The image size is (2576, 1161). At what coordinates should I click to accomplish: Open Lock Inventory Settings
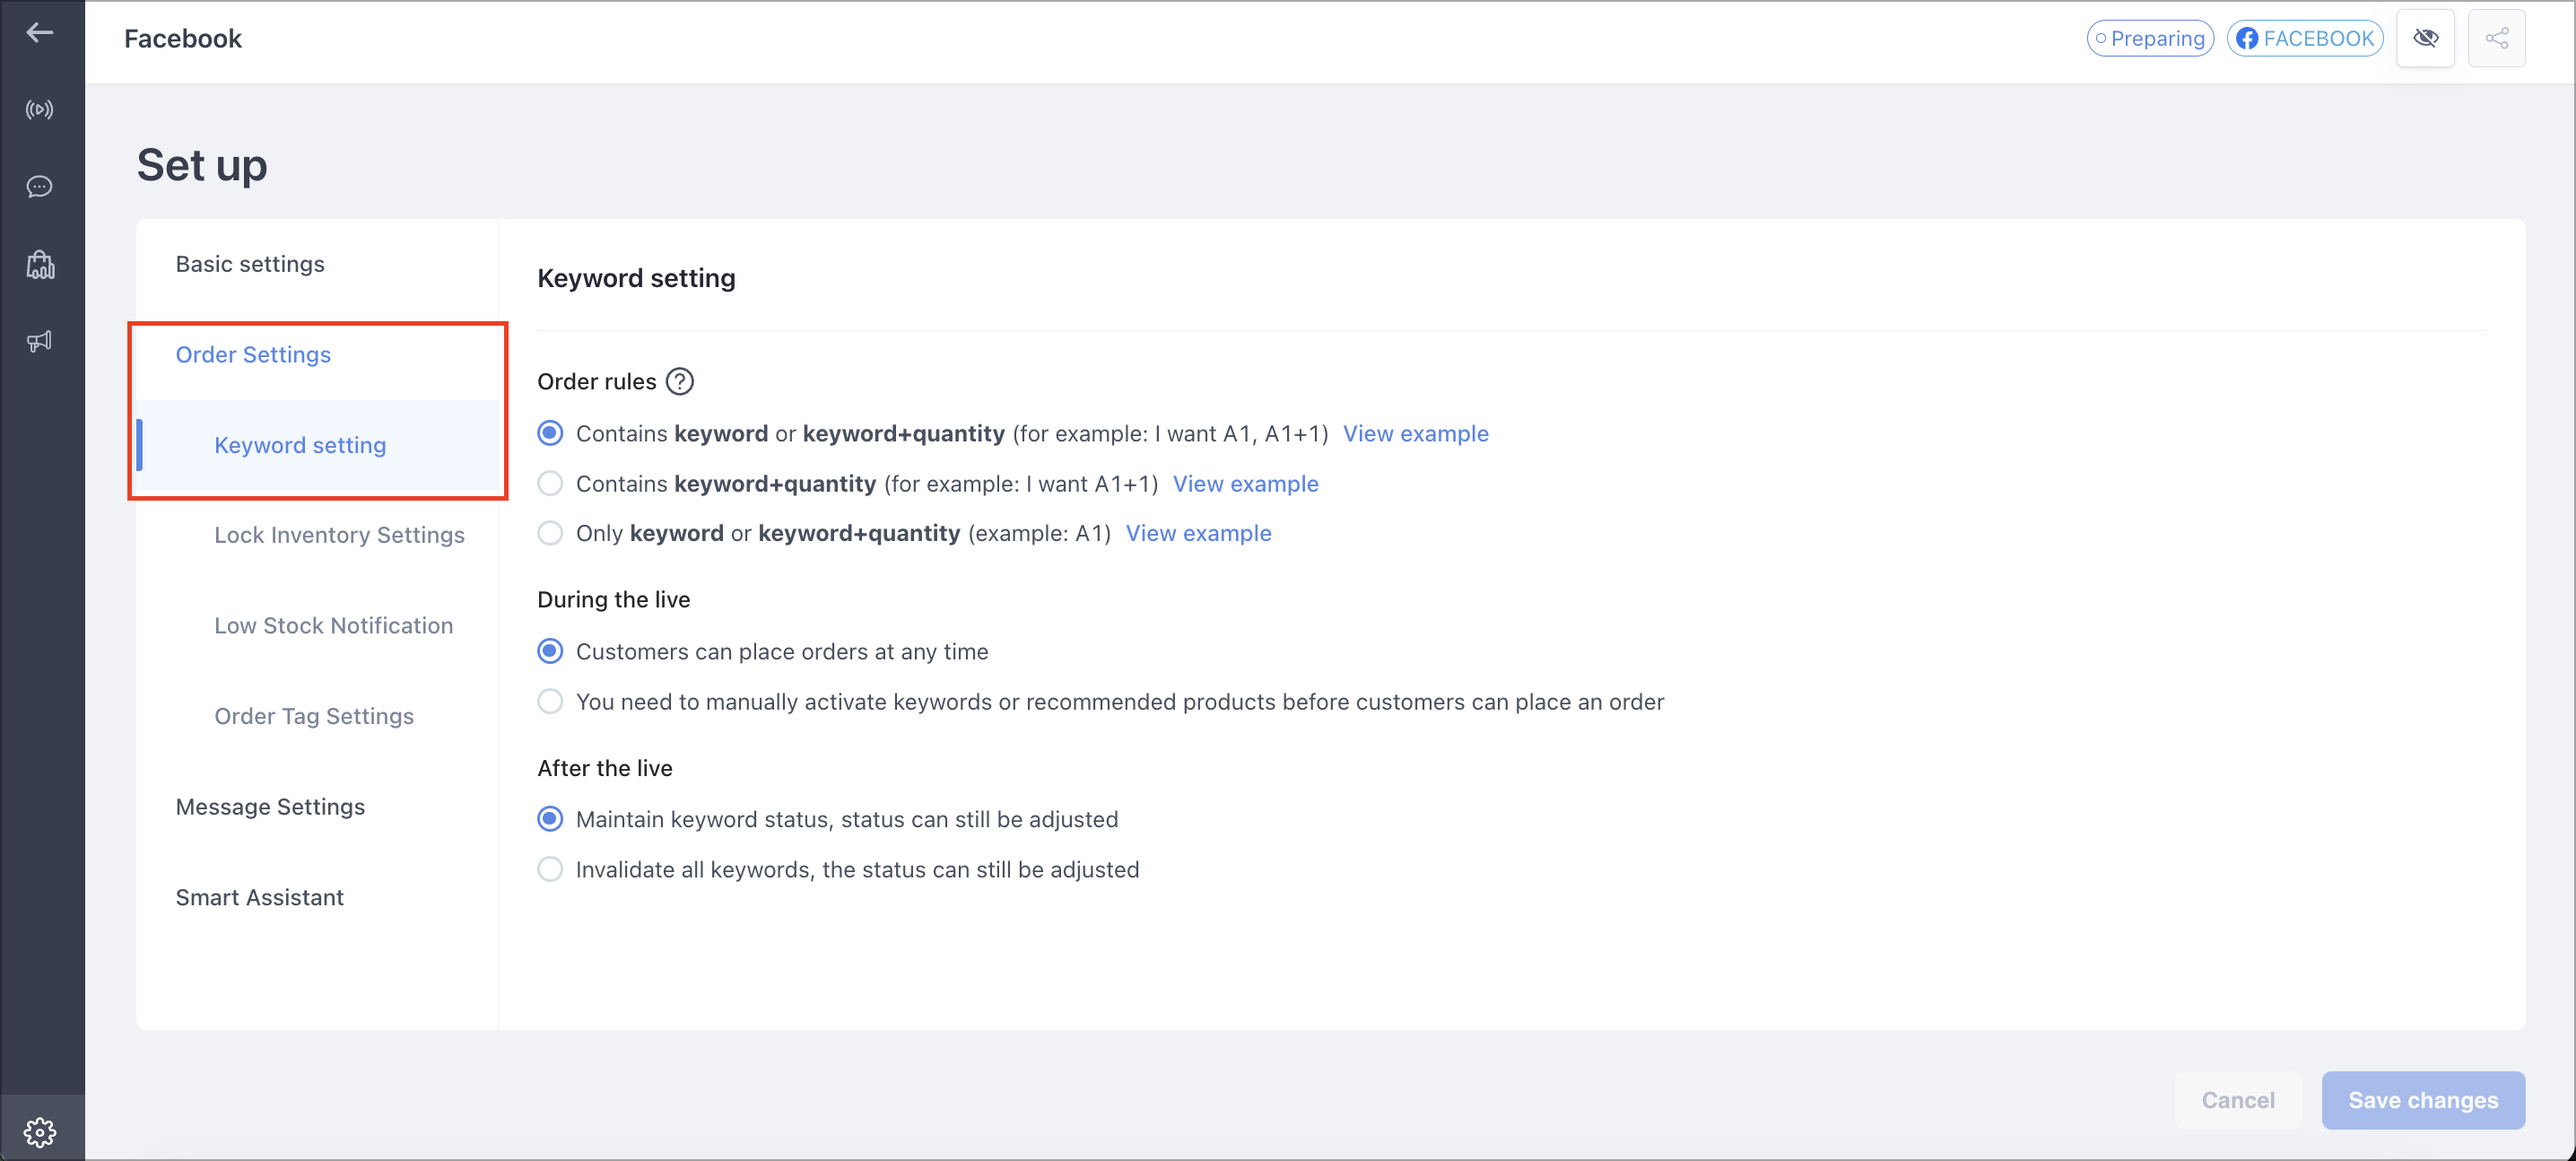[x=339, y=535]
